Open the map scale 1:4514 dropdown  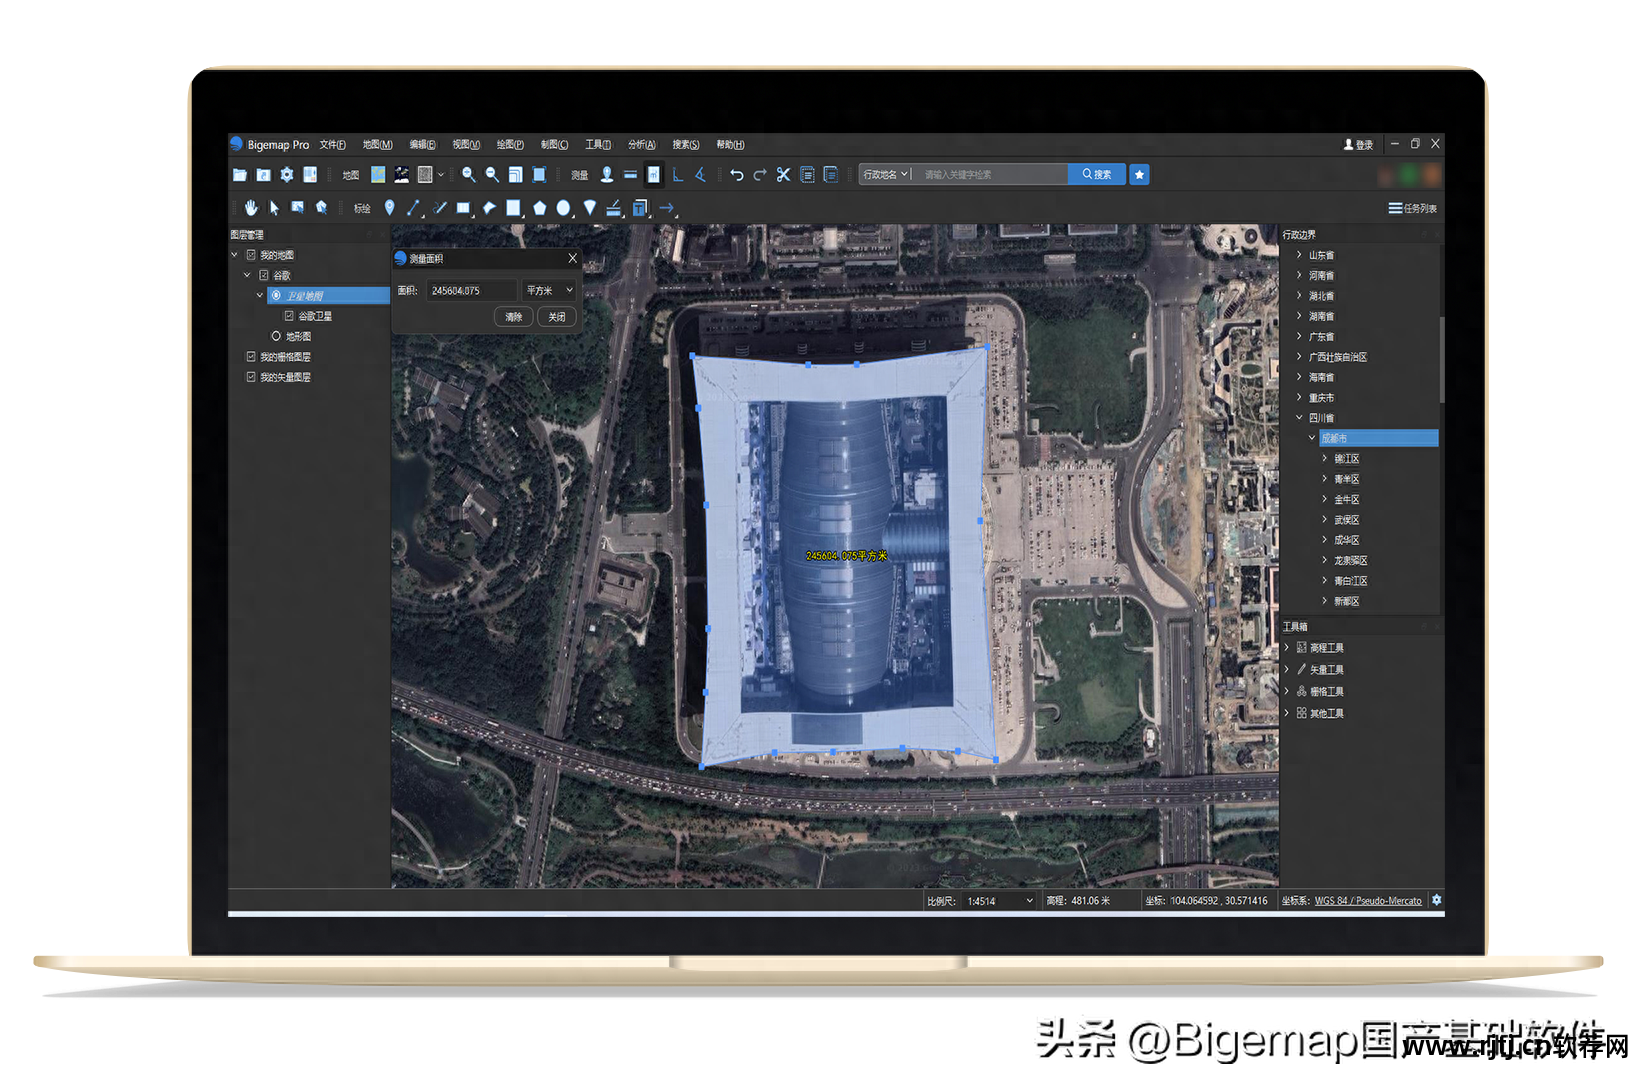click(x=999, y=901)
